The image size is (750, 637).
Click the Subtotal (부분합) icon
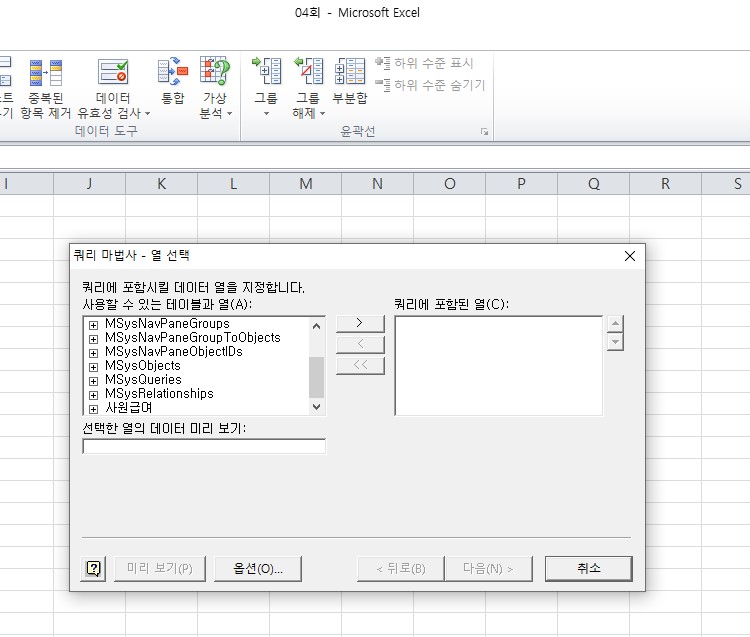pos(350,73)
